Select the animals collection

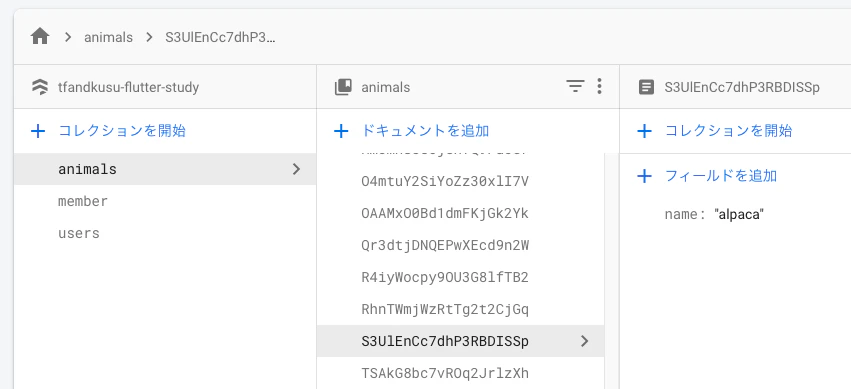point(165,169)
